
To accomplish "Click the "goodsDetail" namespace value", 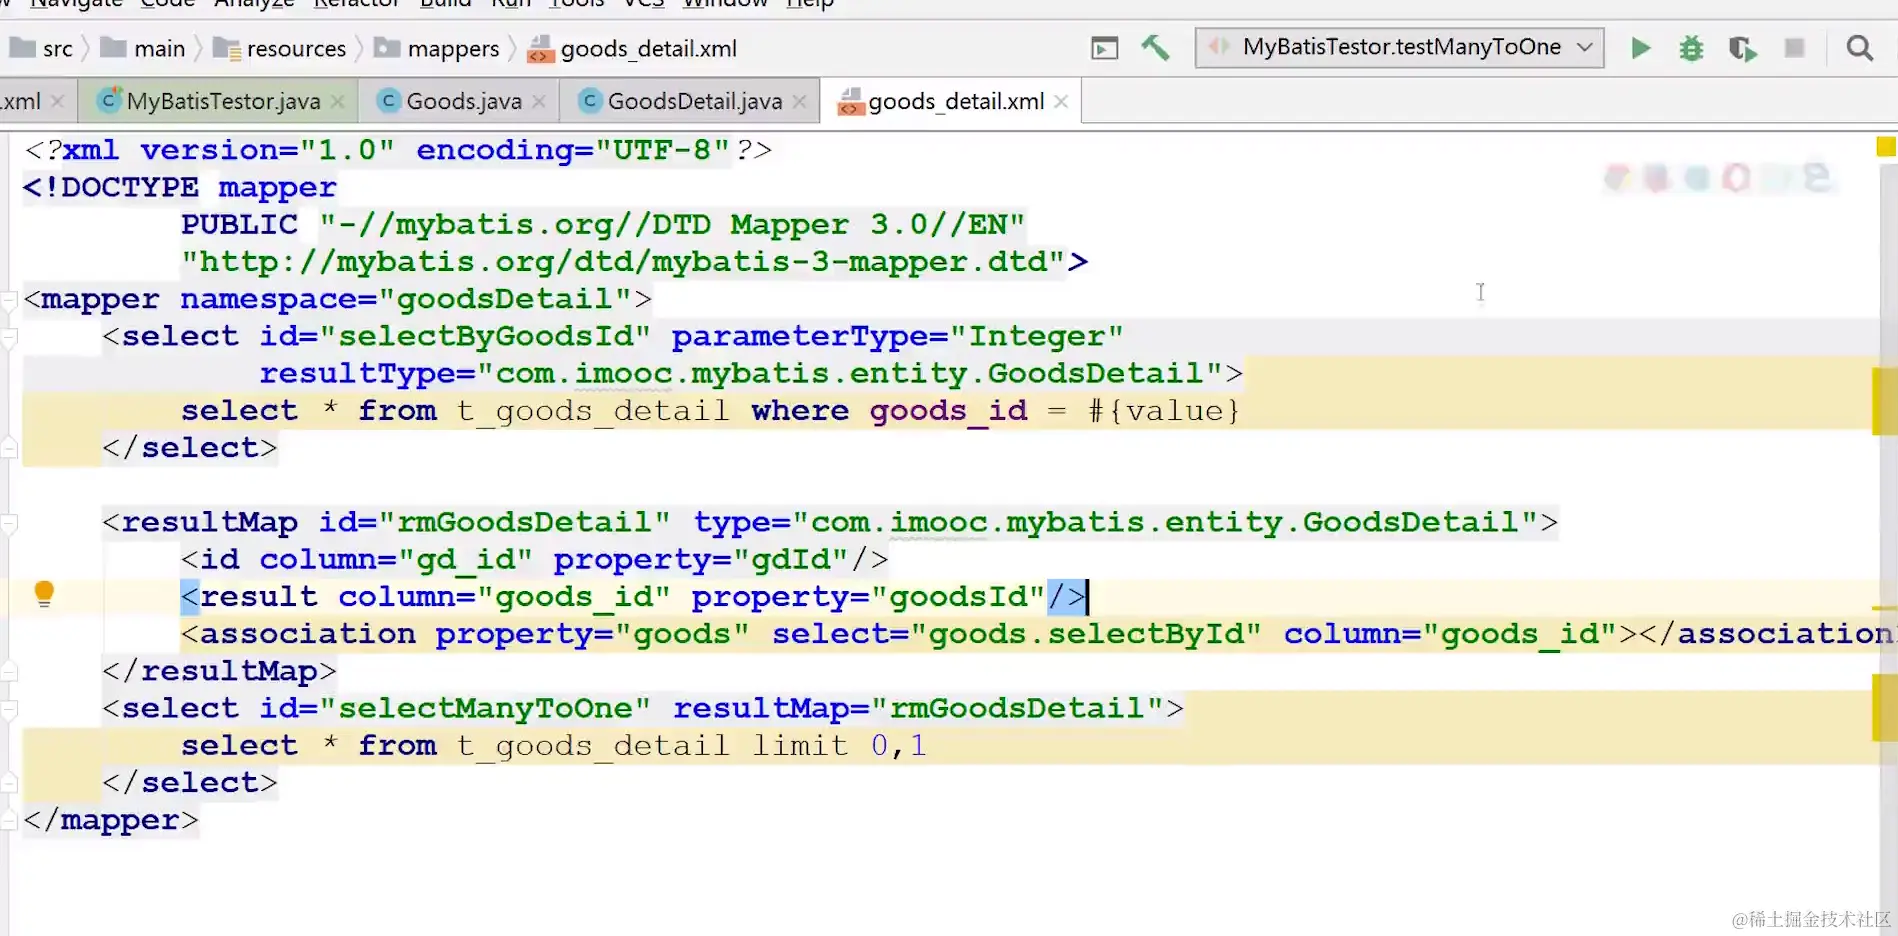I will click(505, 299).
